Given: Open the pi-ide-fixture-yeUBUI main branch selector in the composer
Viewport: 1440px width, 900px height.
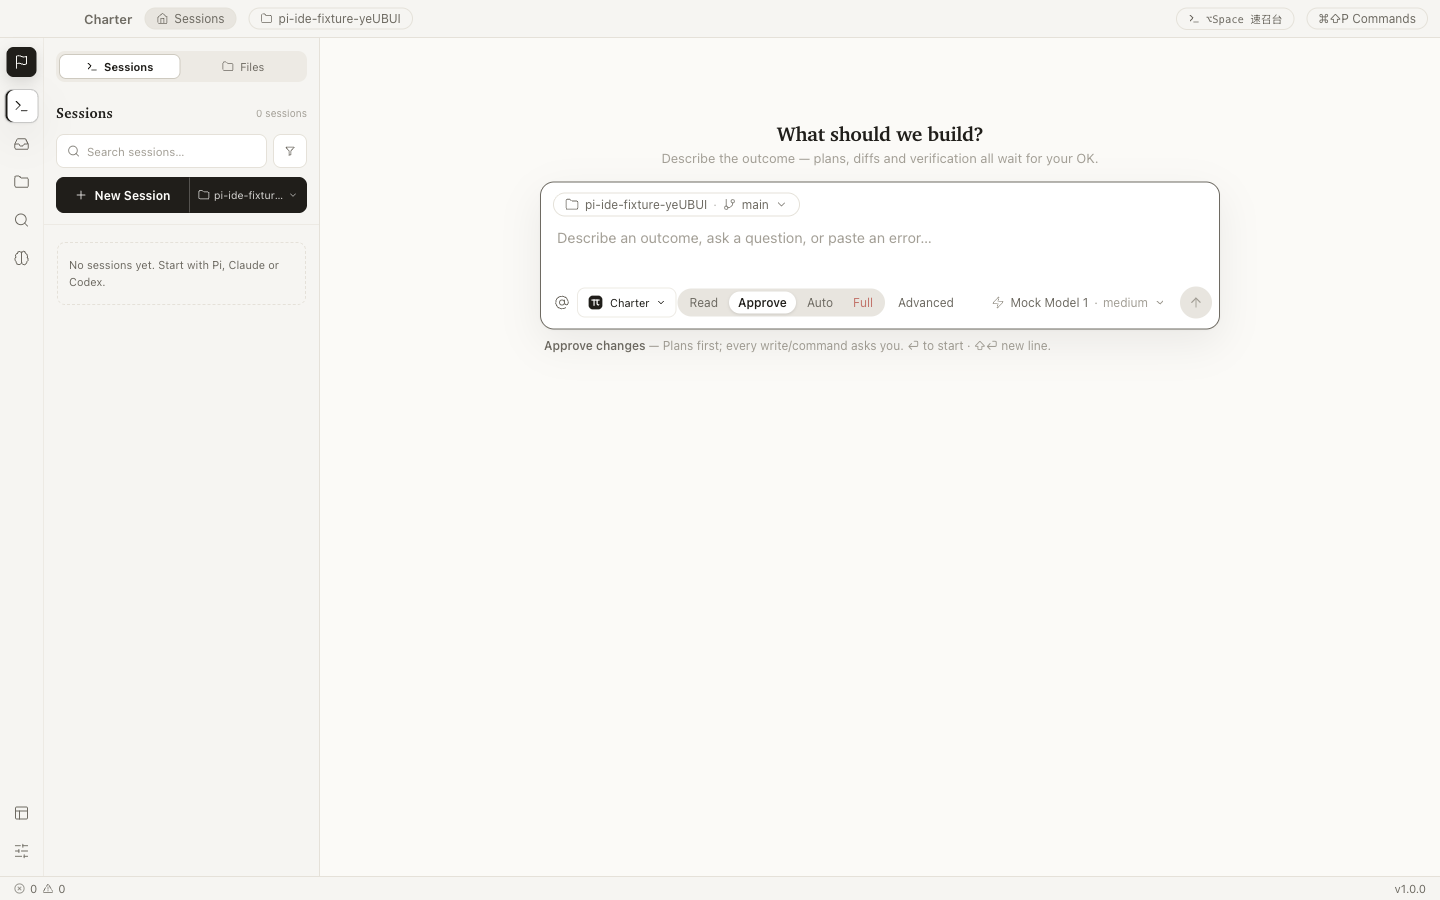Looking at the screenshot, I should (x=676, y=204).
